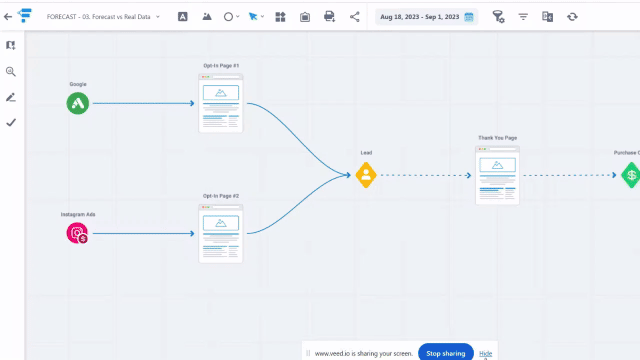640x360 pixels.
Task: Click the zoom magnifier sidebar icon
Action: click(x=11, y=72)
